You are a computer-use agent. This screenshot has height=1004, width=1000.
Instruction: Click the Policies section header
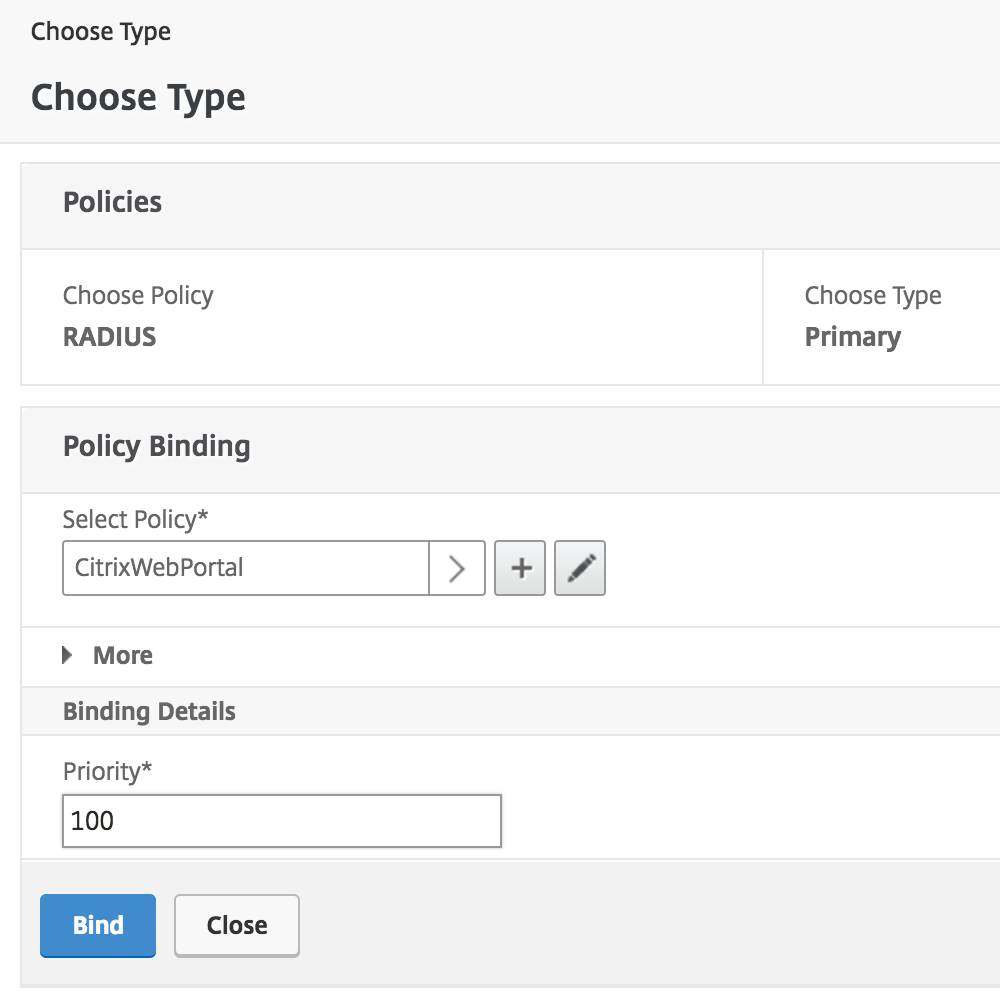click(x=112, y=202)
